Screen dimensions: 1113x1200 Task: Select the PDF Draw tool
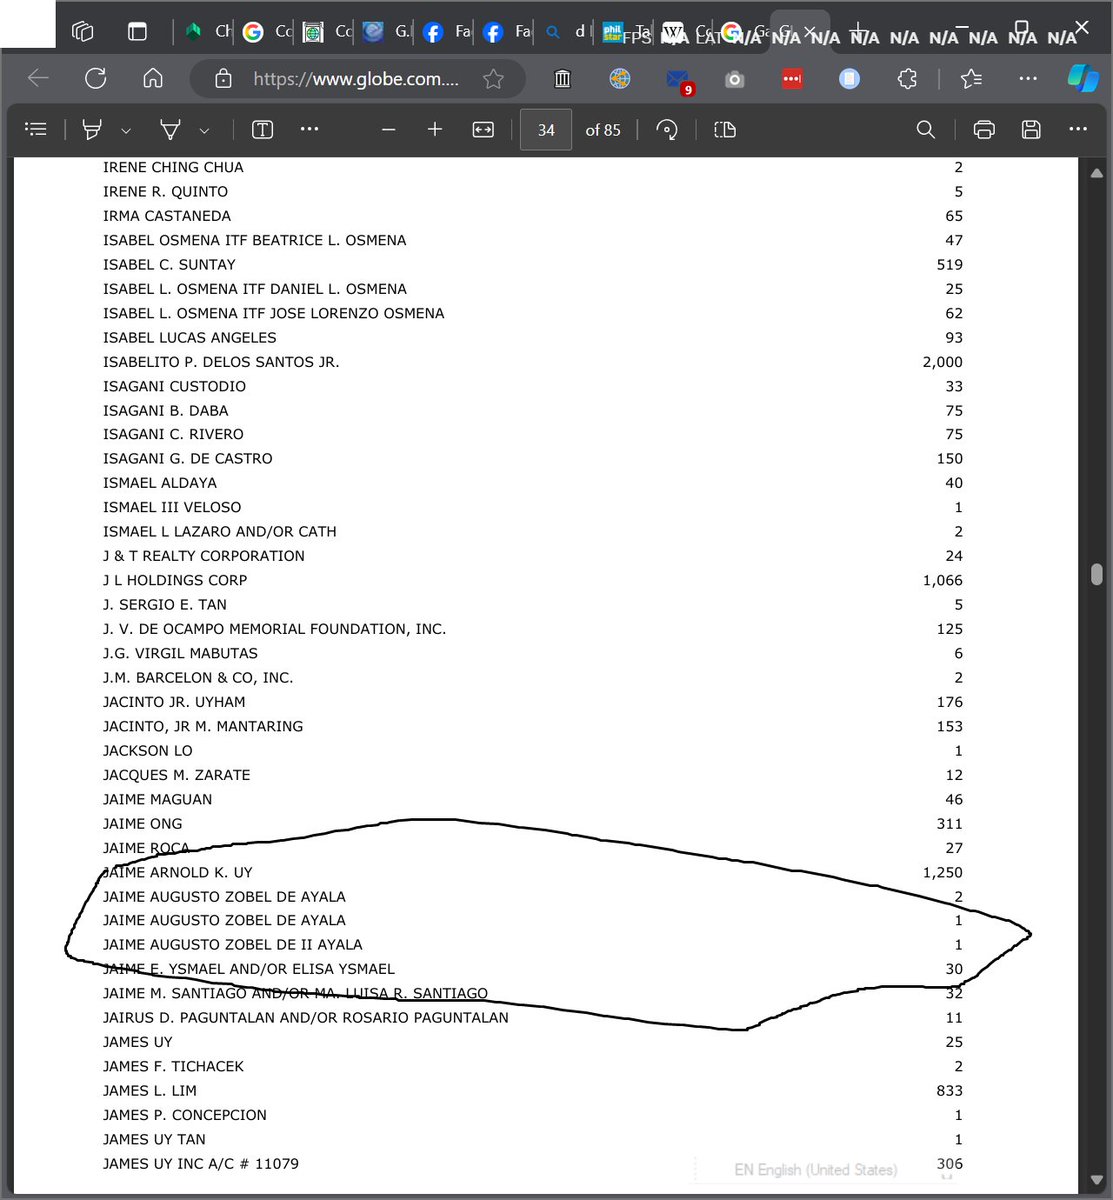pyautogui.click(x=171, y=129)
